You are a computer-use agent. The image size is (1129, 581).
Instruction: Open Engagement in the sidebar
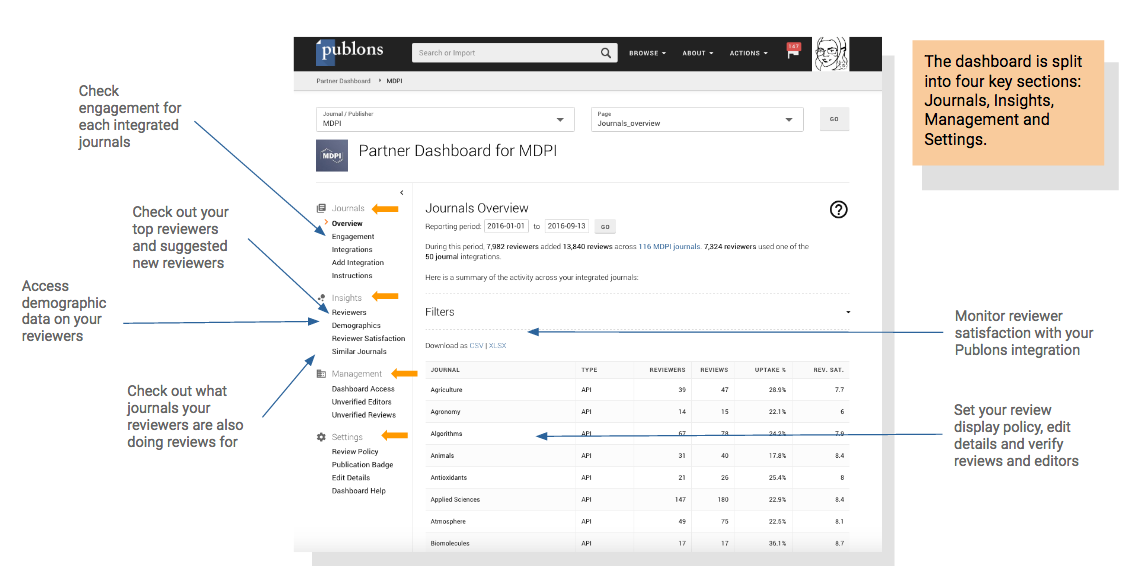click(x=353, y=236)
